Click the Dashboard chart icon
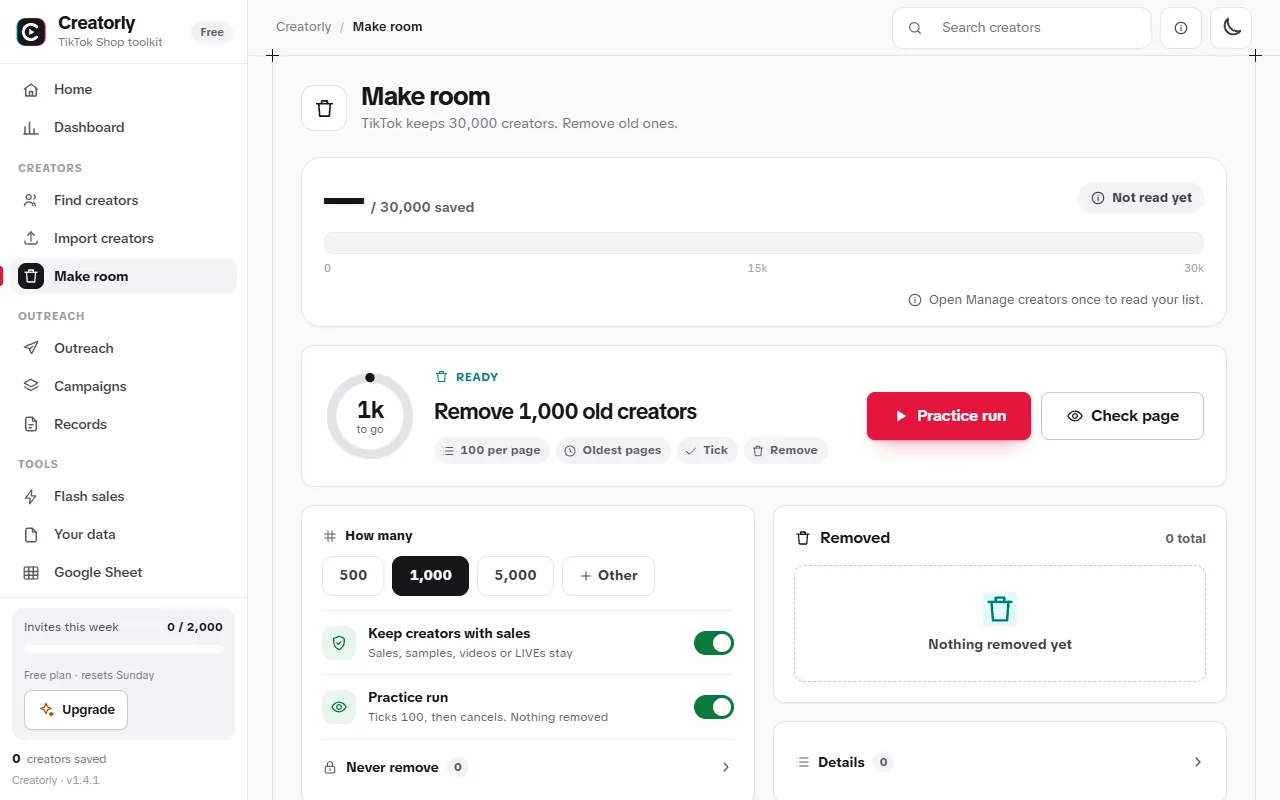Viewport: 1280px width, 800px height. [31, 127]
